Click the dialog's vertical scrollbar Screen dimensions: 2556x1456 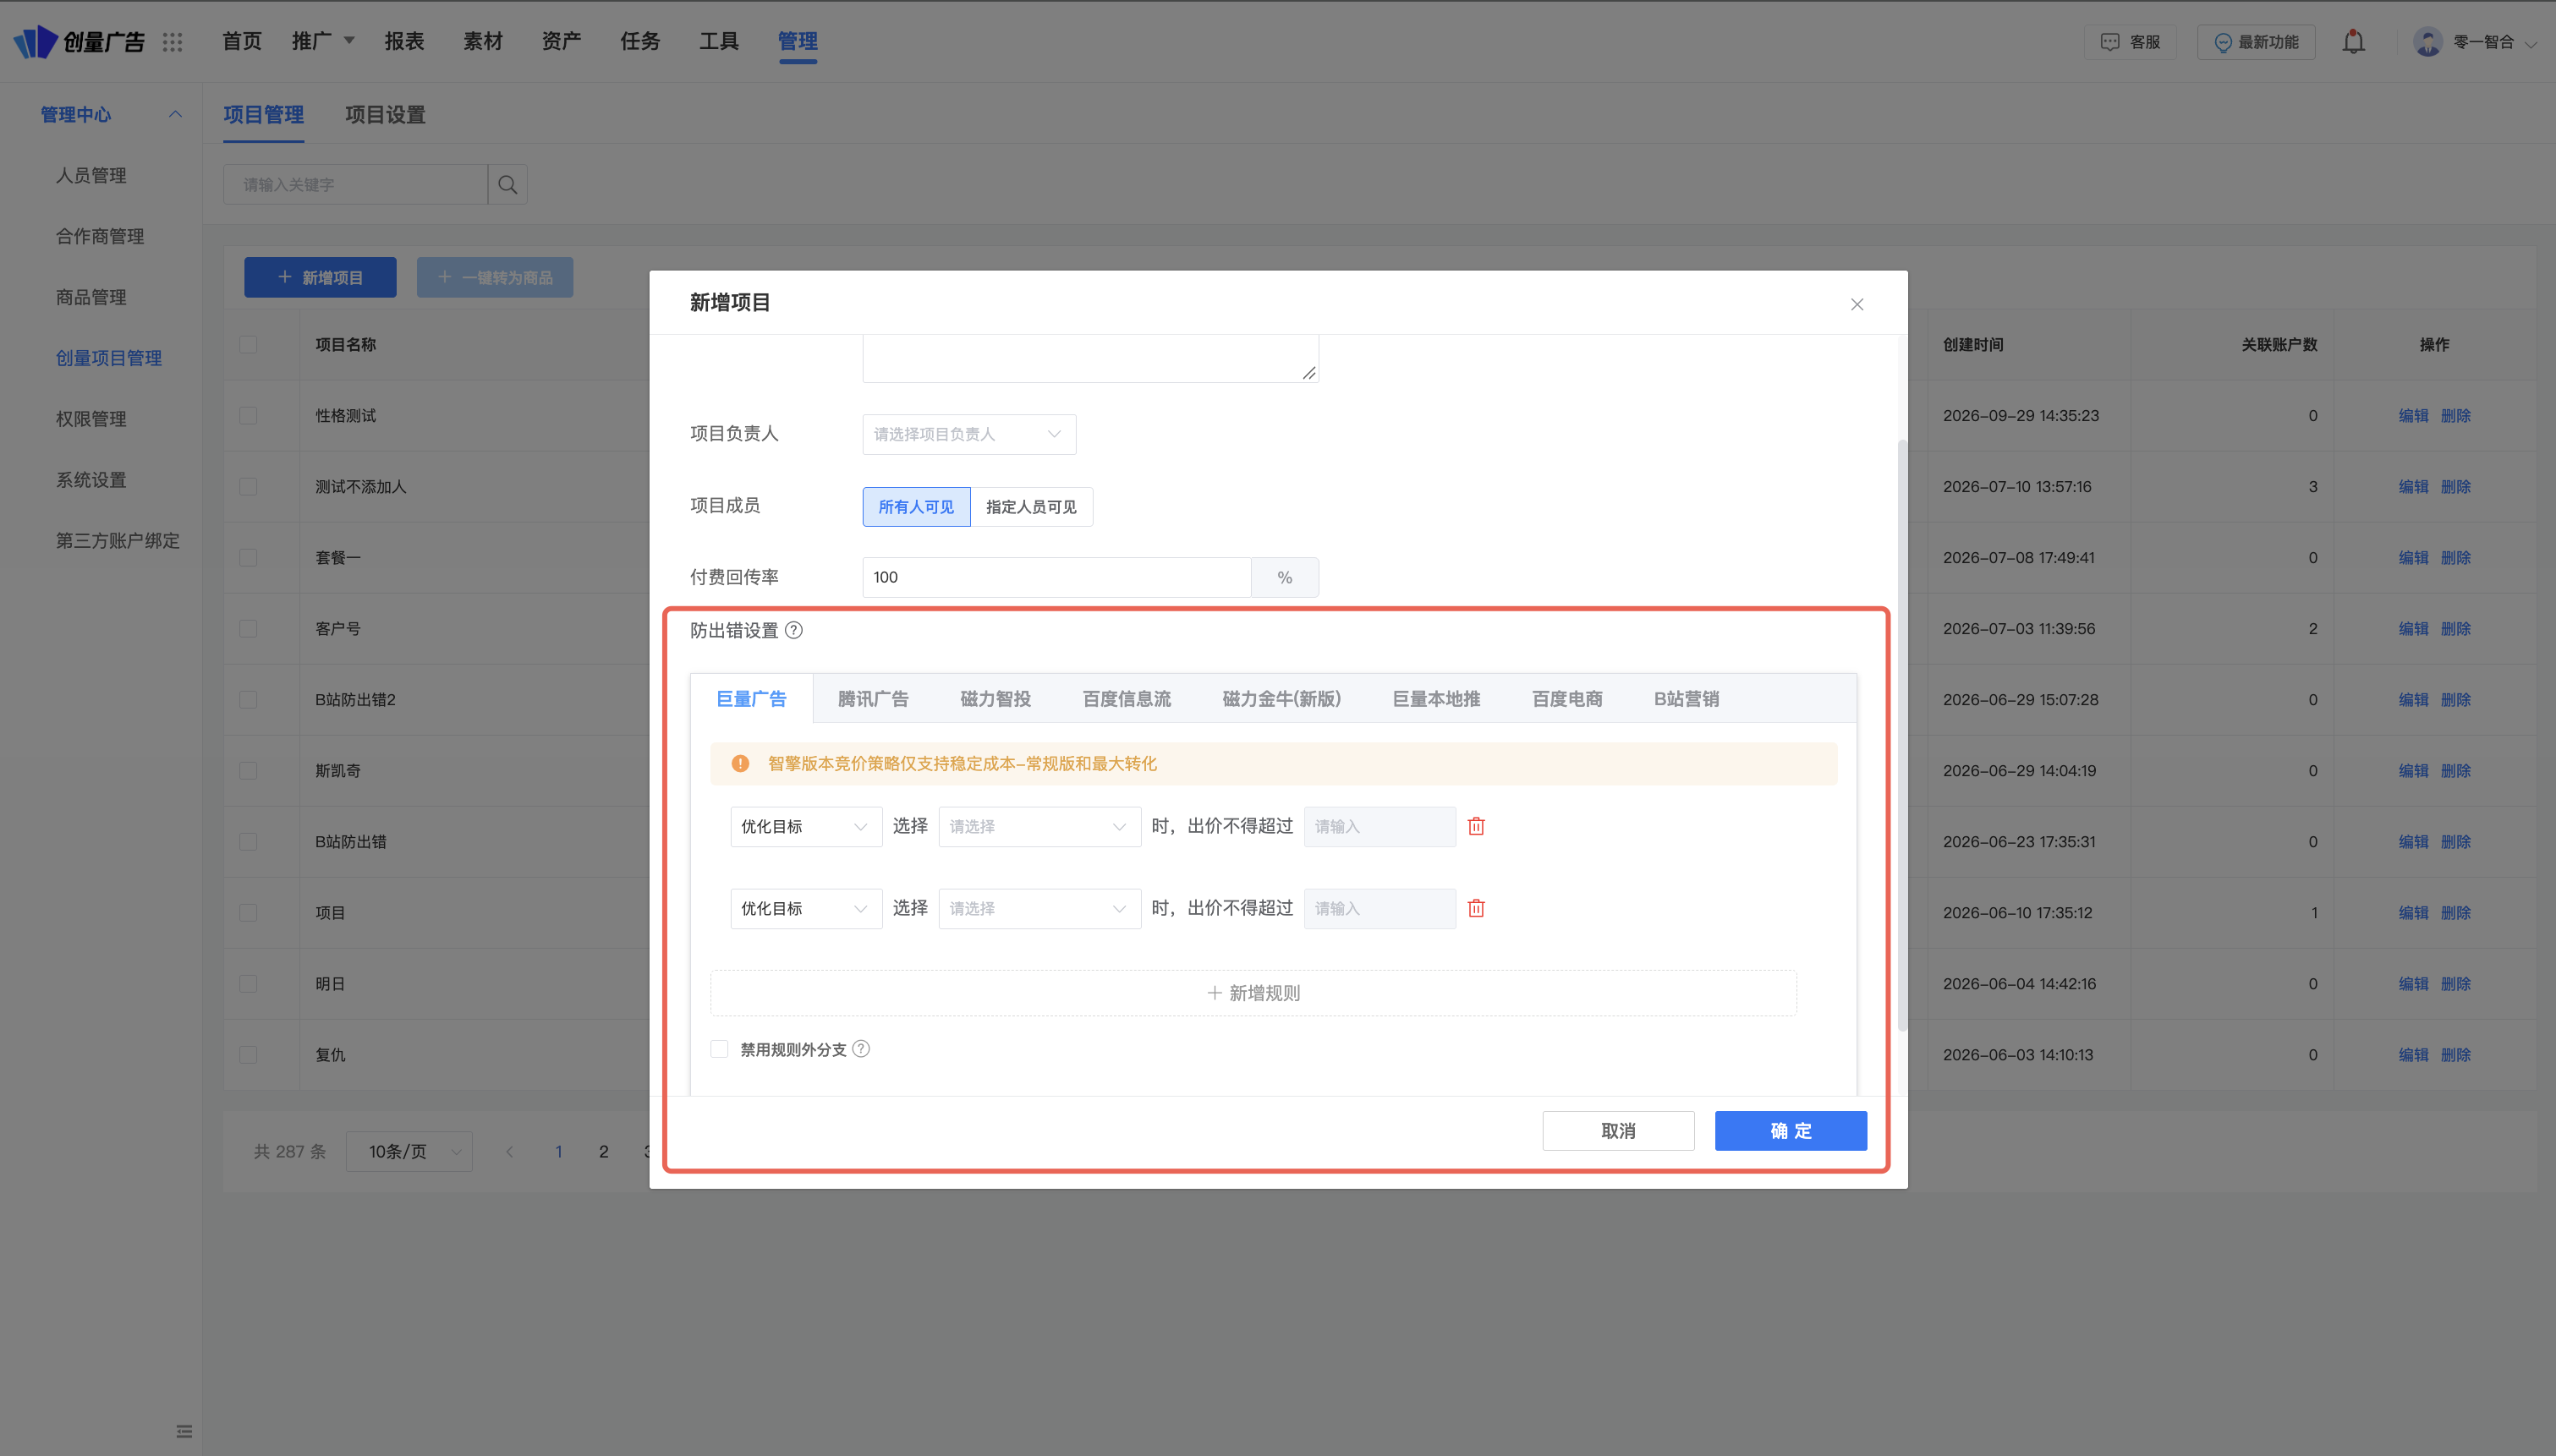tap(1902, 735)
